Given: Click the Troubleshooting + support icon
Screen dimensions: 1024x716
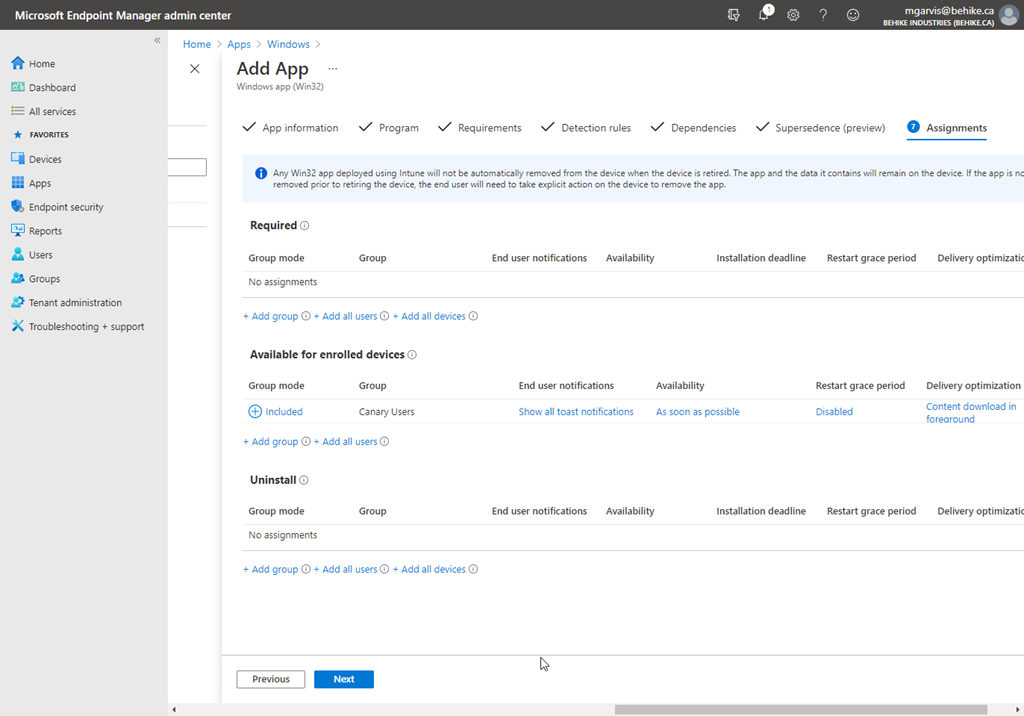Looking at the screenshot, I should tap(17, 326).
